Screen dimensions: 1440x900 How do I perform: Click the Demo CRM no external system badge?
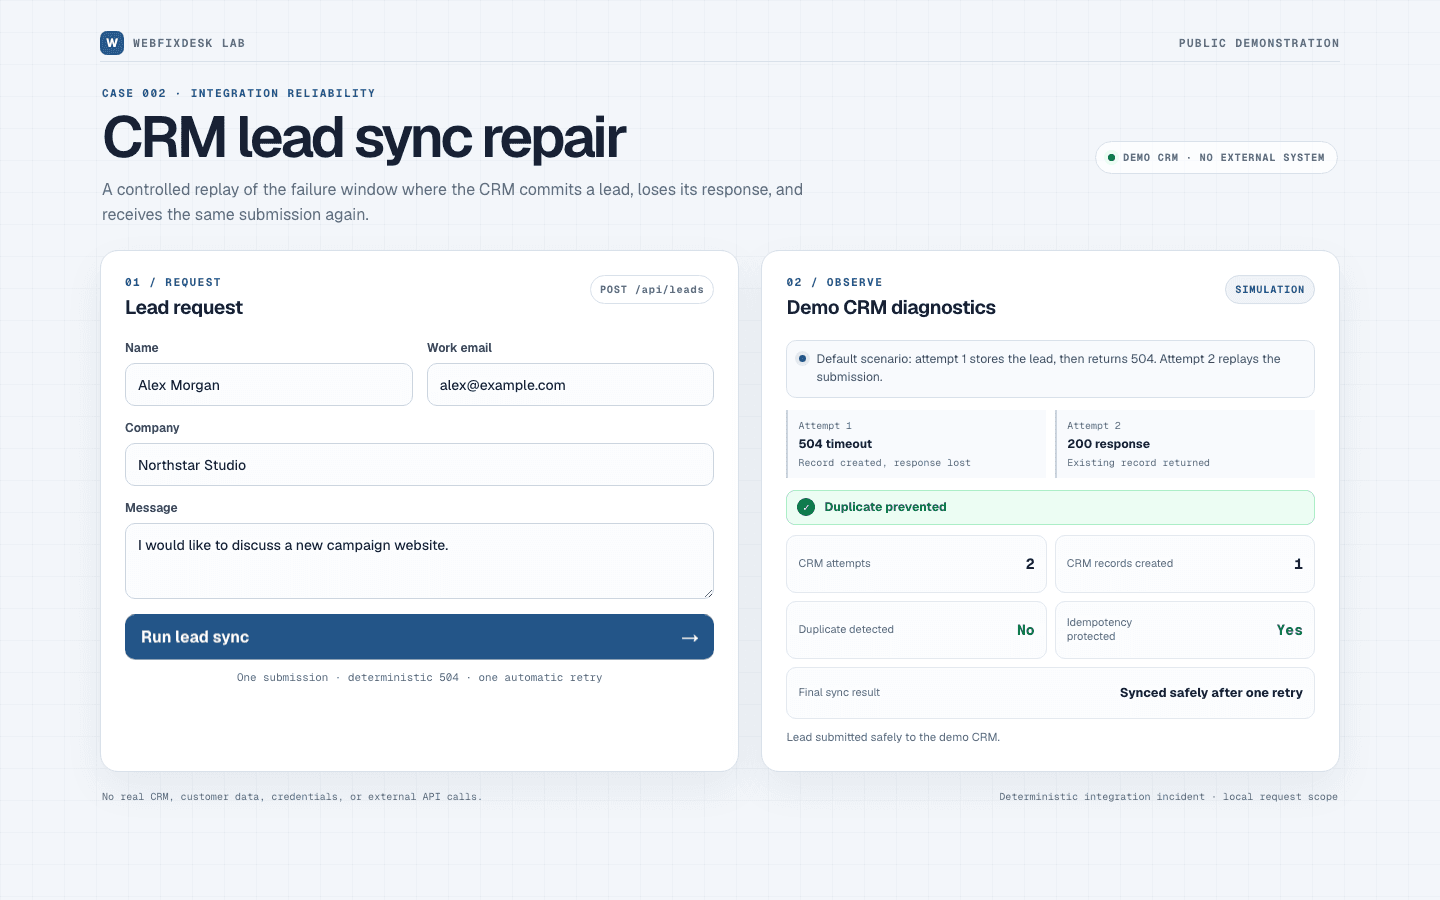(1216, 158)
